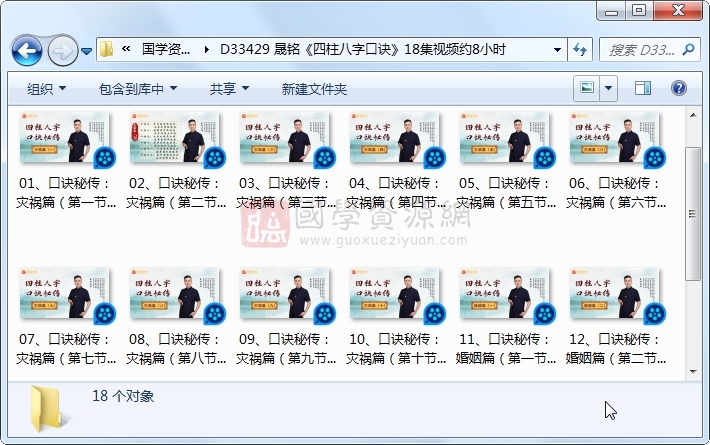
Task: Select the 国学资... breadcrumb segment
Action: tap(166, 49)
